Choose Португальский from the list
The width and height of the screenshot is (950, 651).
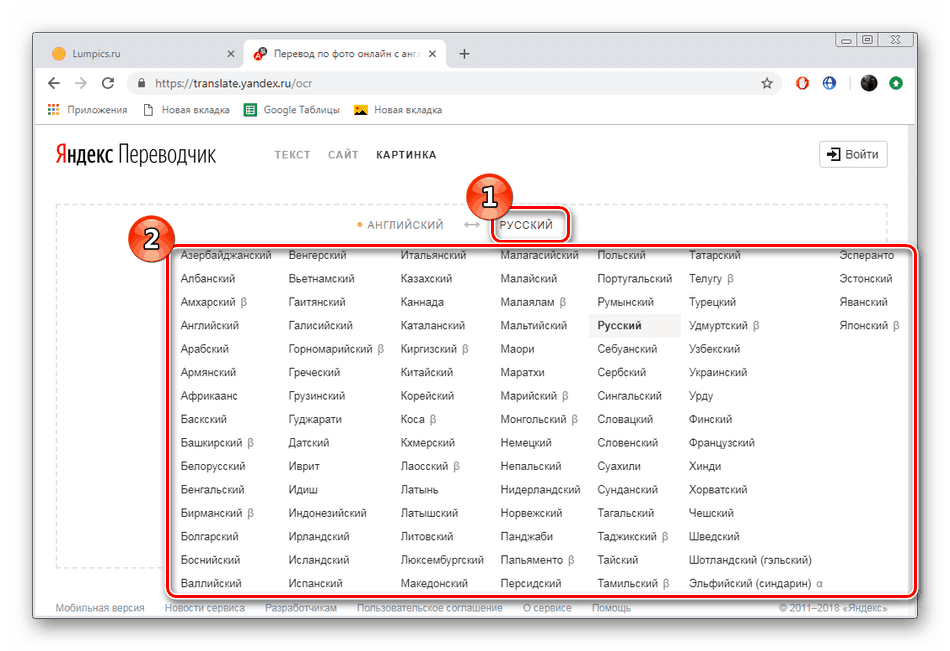pos(635,279)
